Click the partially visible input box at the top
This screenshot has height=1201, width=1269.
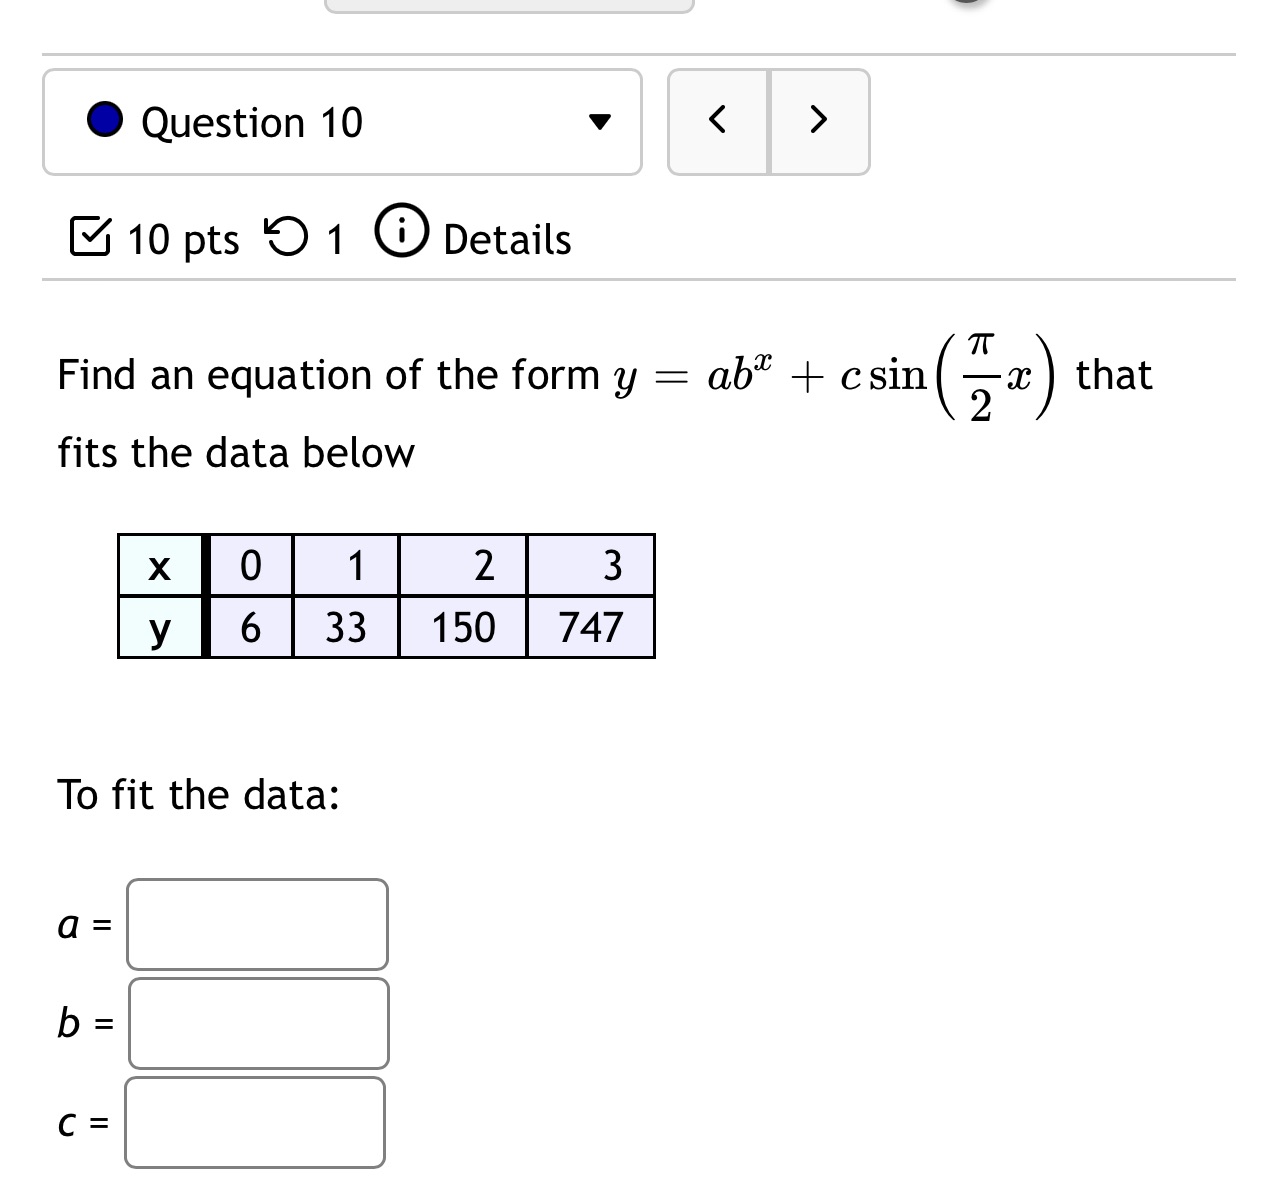[510, 4]
